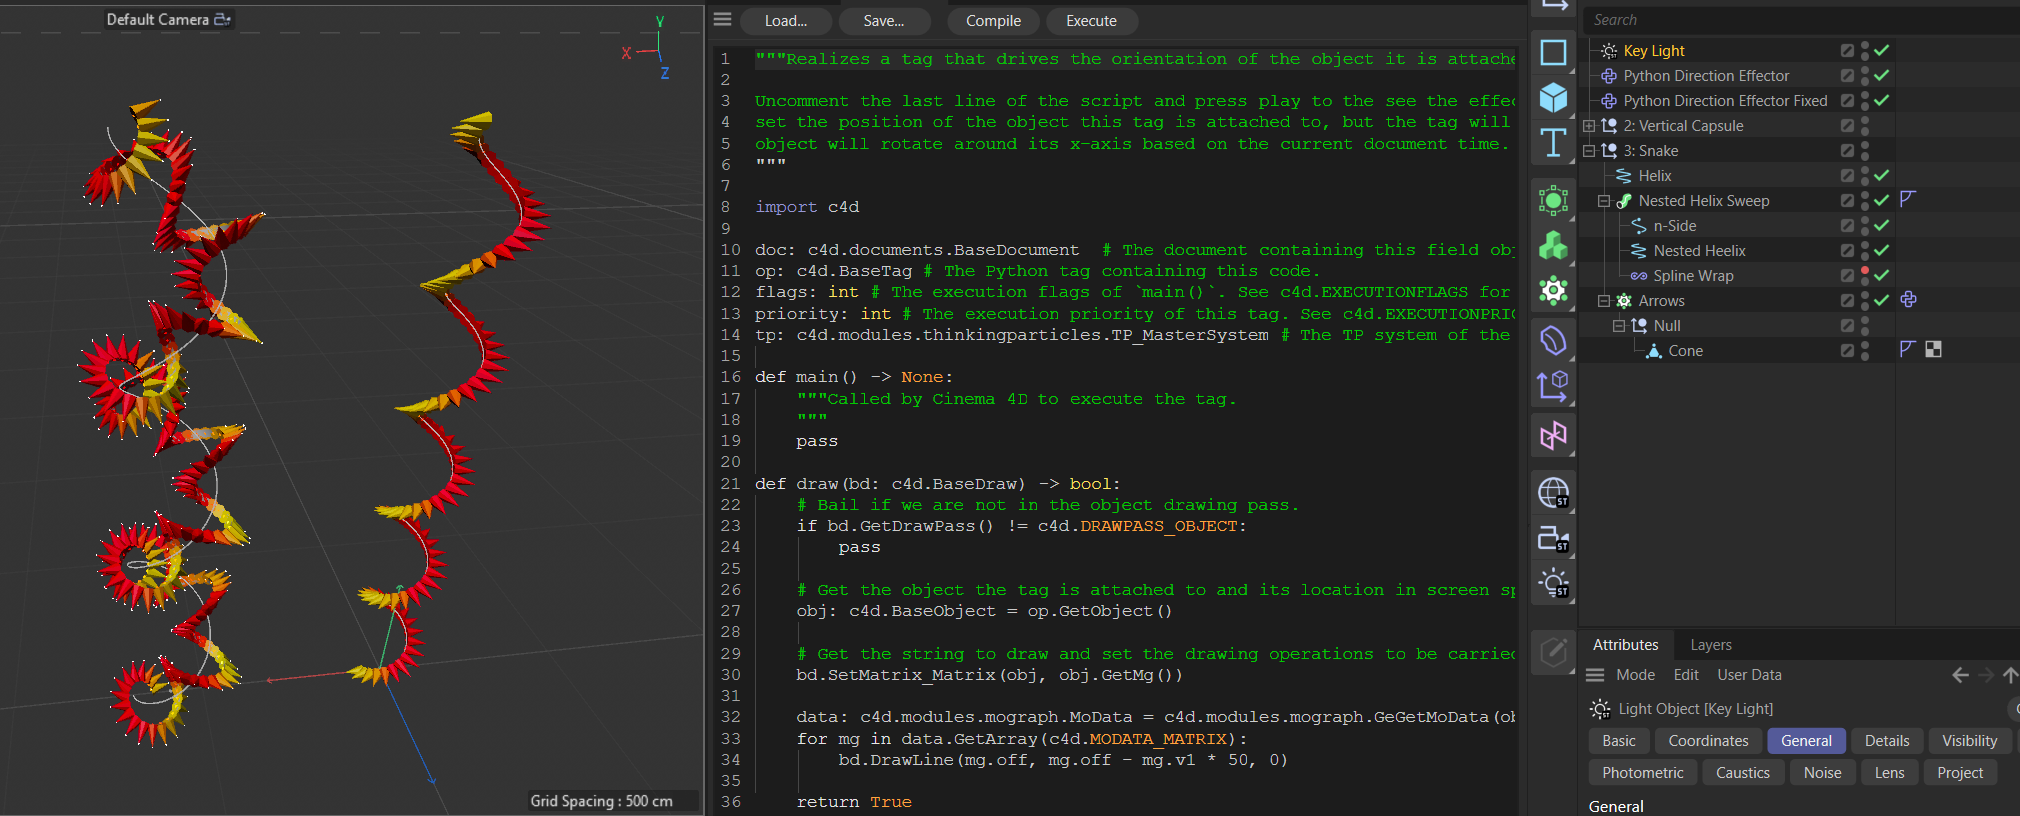Screen dimensions: 2020x816
Task: Click the material tag swatch on Cone
Action: [x=1933, y=350]
